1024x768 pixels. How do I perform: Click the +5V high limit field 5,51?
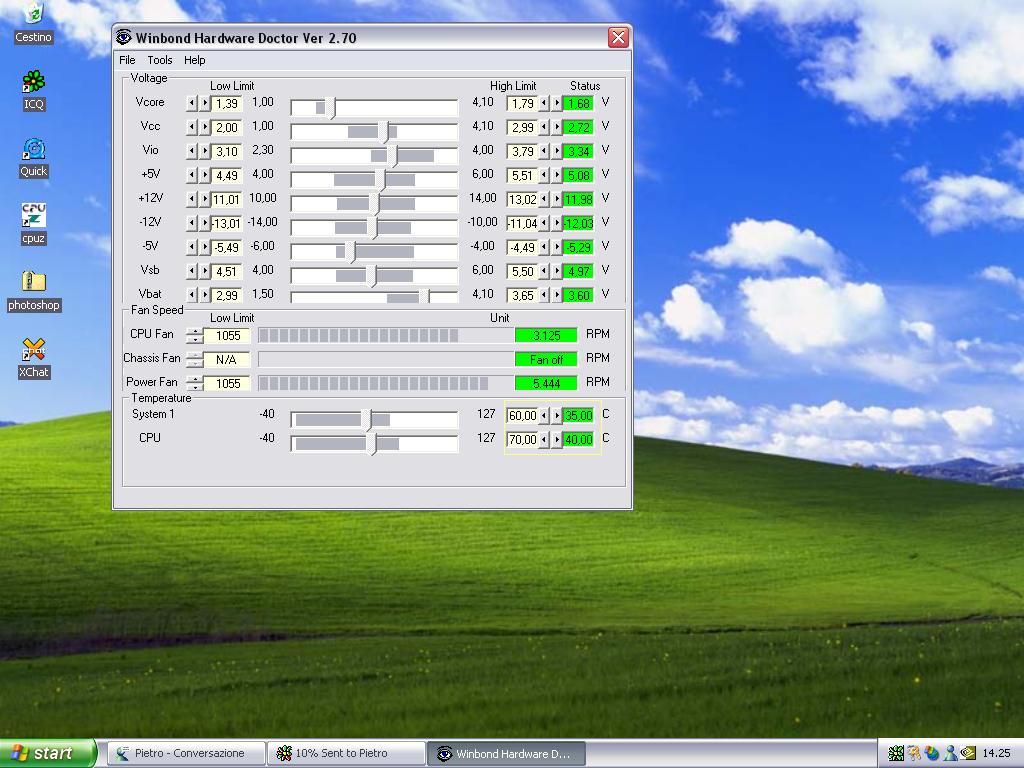[522, 175]
